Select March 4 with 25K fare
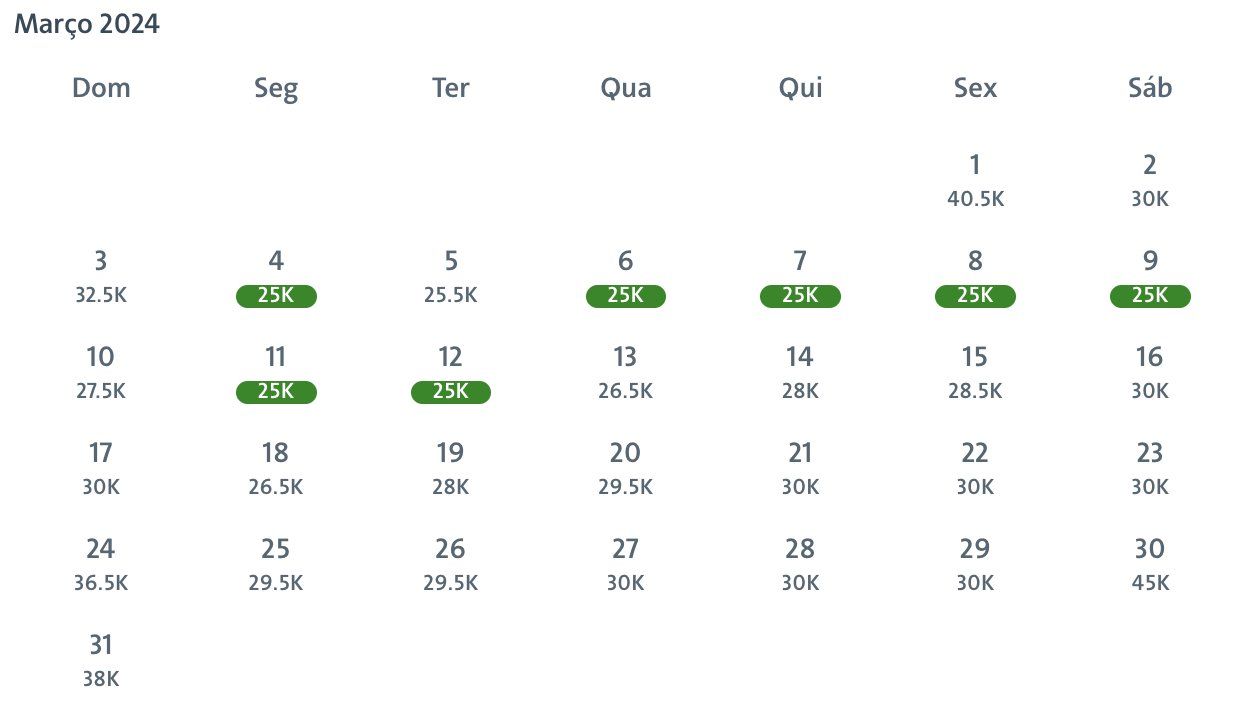This screenshot has width=1240, height=718. click(x=276, y=277)
